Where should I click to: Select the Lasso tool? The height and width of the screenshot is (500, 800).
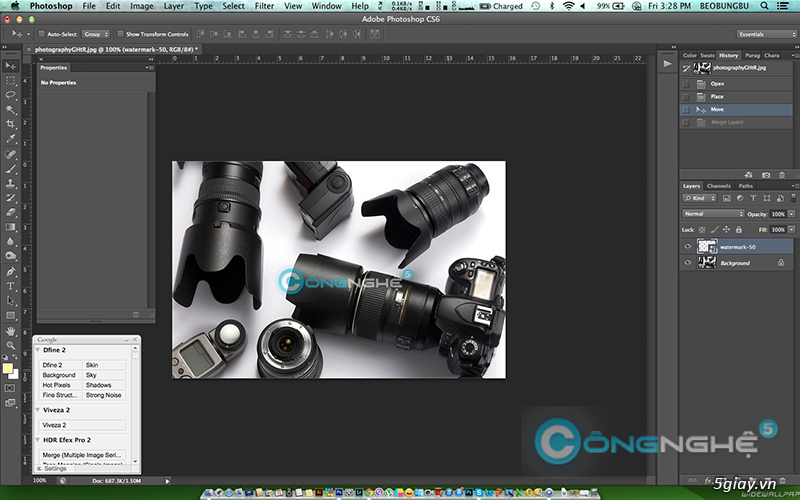10,94
